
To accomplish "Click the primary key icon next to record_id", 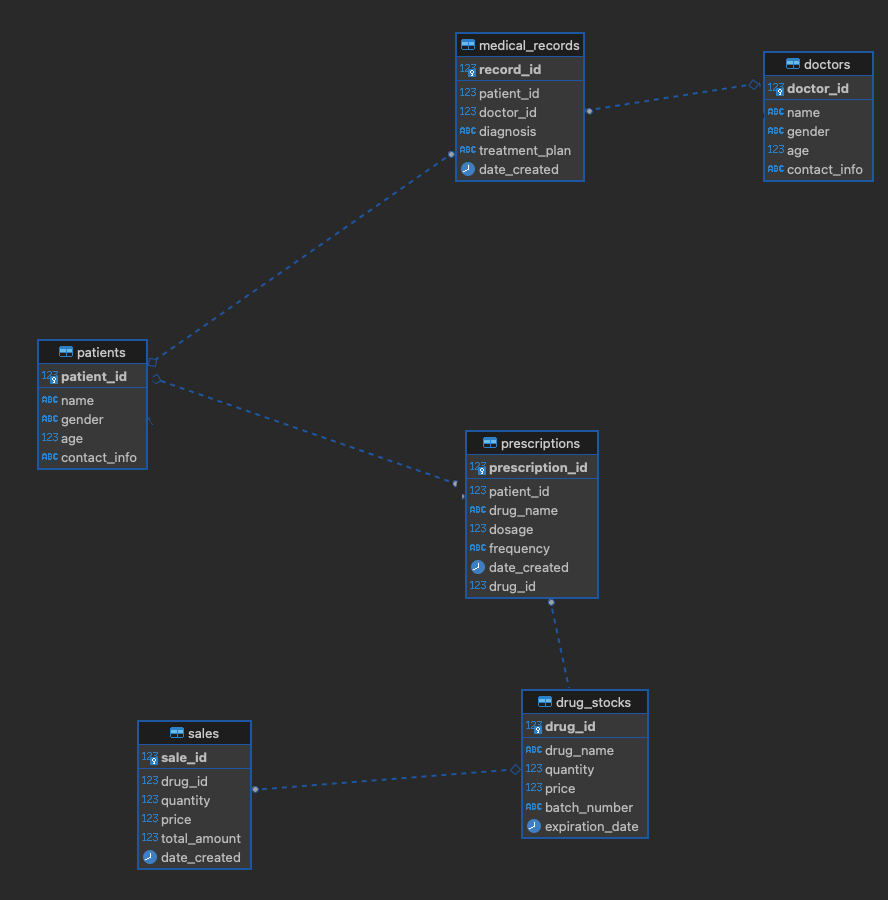I will click(468, 69).
